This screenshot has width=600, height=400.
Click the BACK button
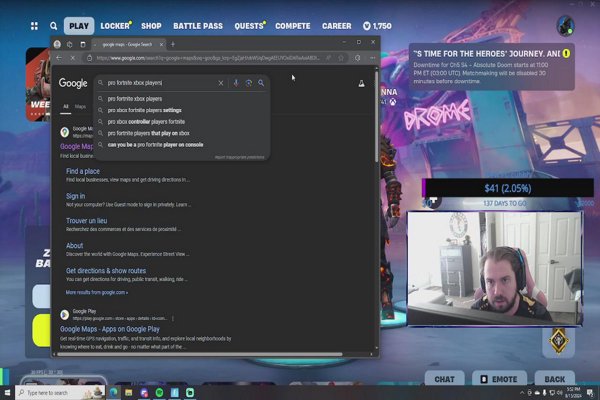pos(554,379)
